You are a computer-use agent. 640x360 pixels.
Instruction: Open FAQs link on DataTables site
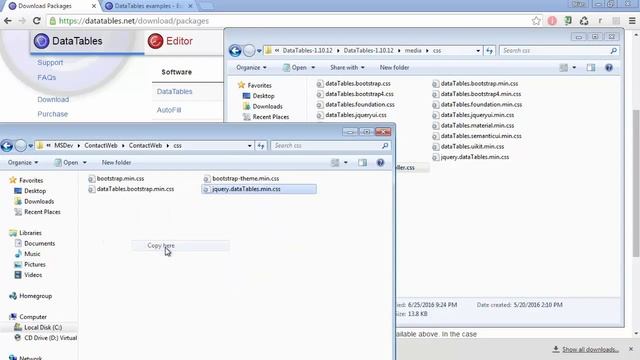pyautogui.click(x=47, y=78)
